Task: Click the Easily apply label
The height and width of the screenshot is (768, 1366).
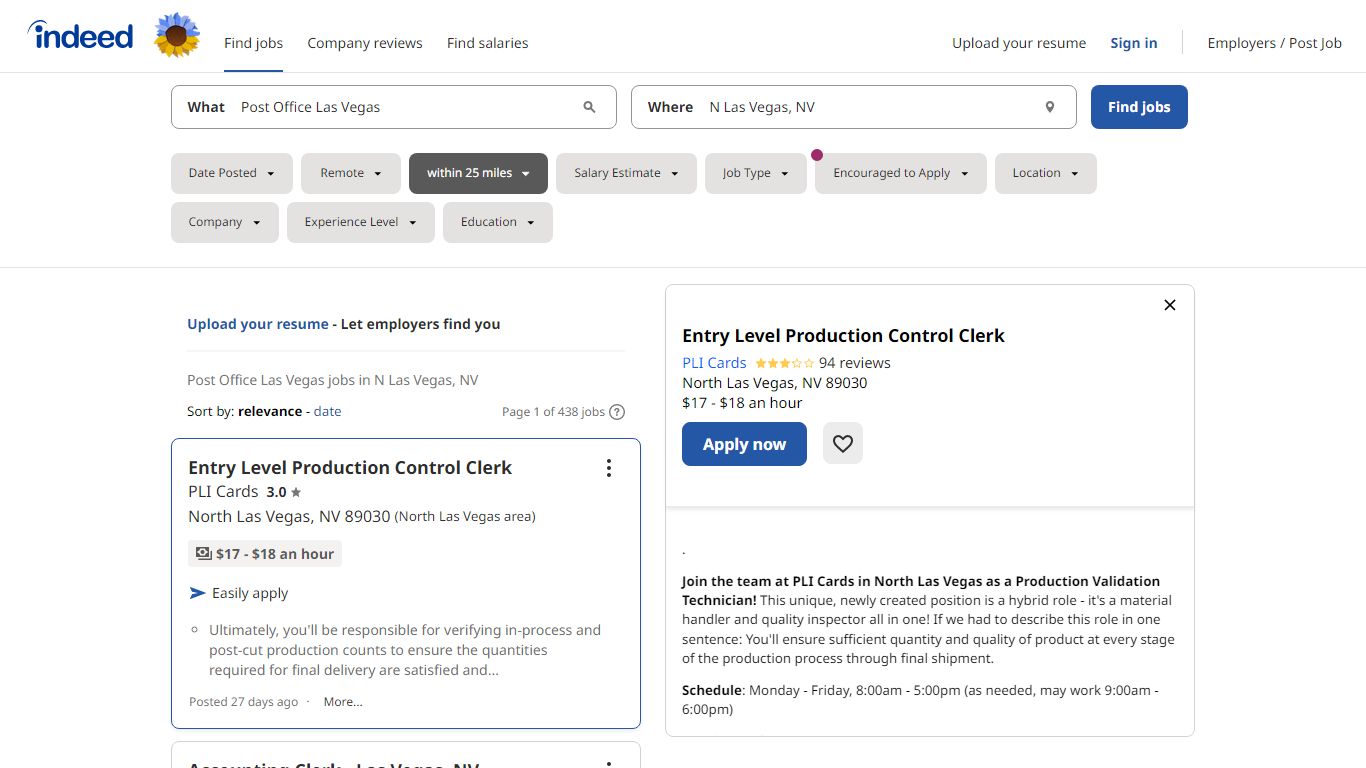Action: [250, 593]
